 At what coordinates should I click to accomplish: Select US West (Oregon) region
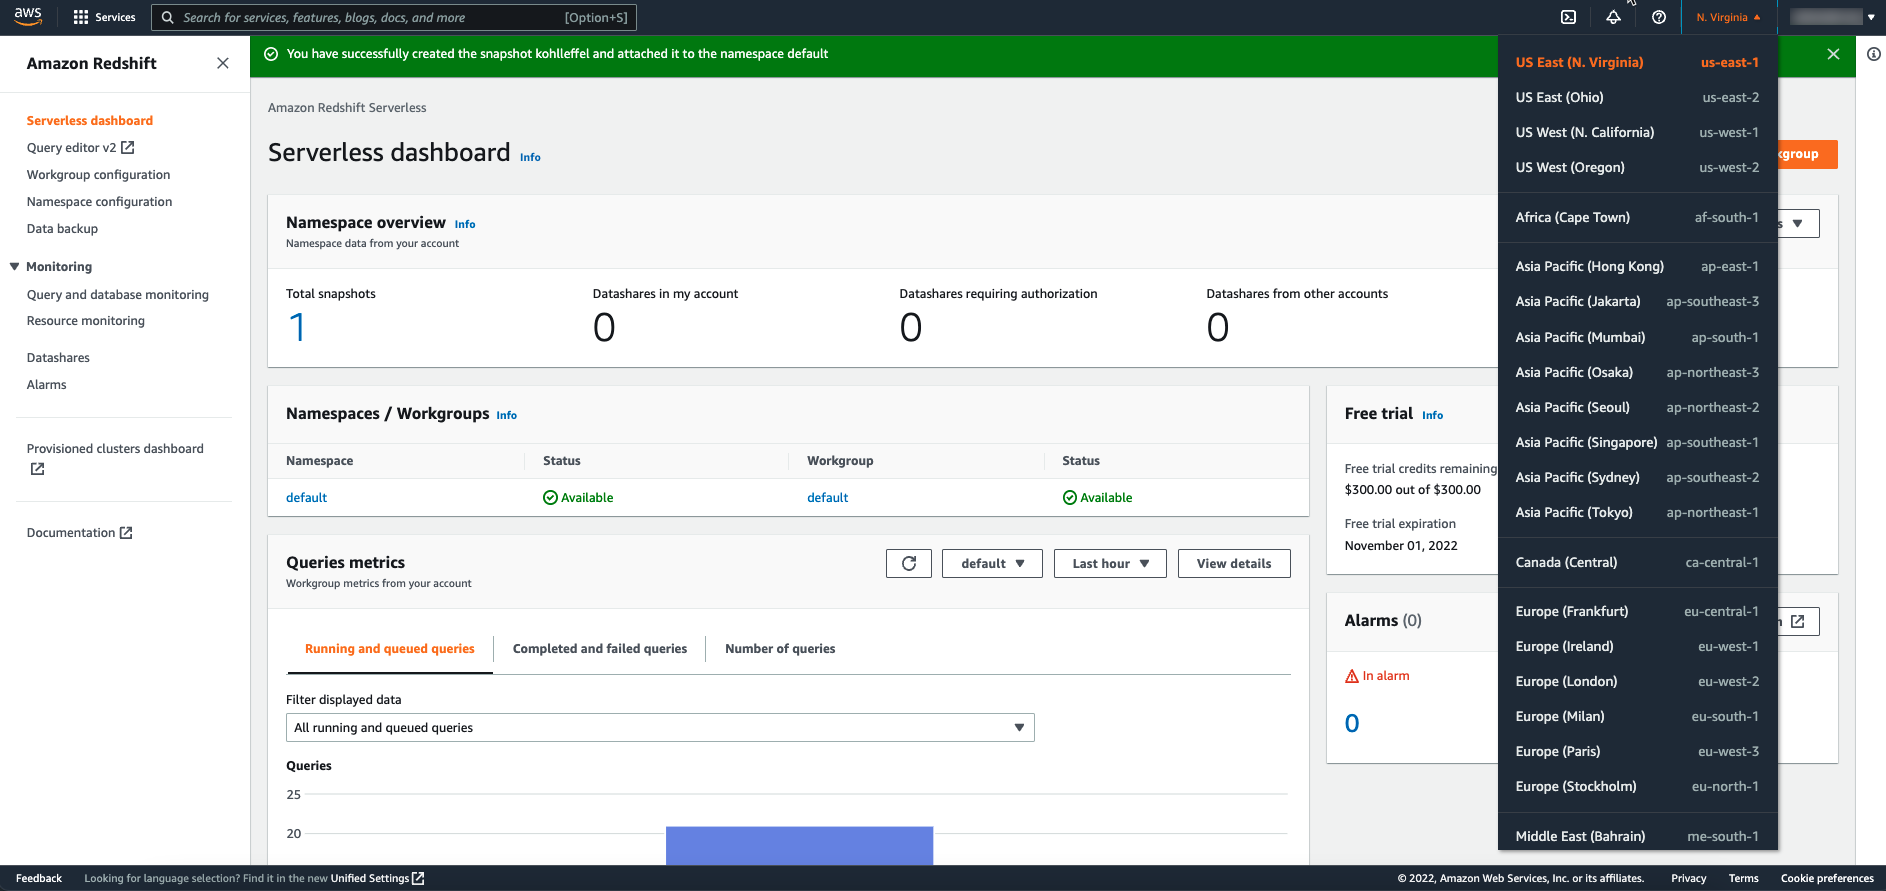tap(1637, 167)
